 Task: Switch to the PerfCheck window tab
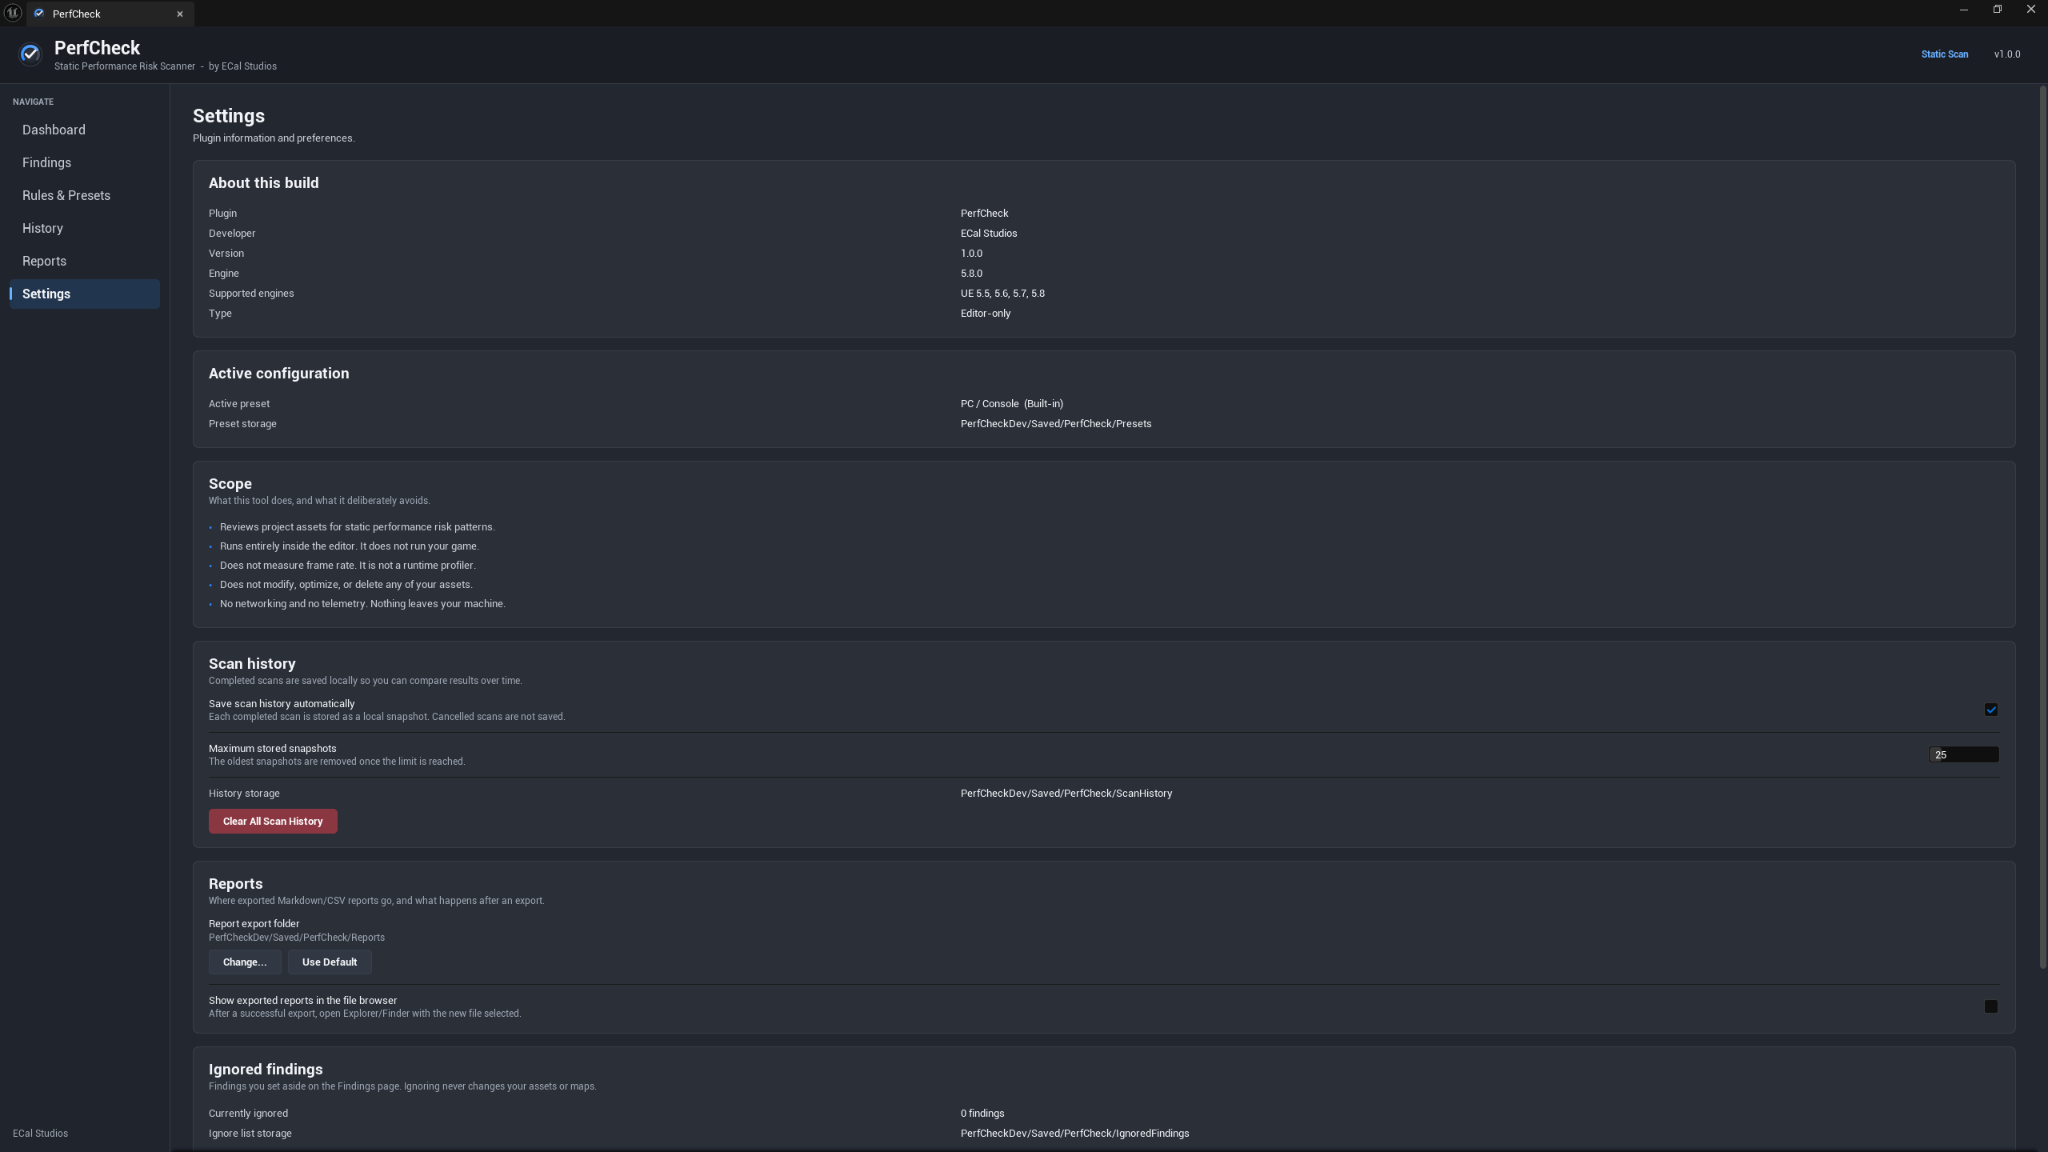[110, 14]
